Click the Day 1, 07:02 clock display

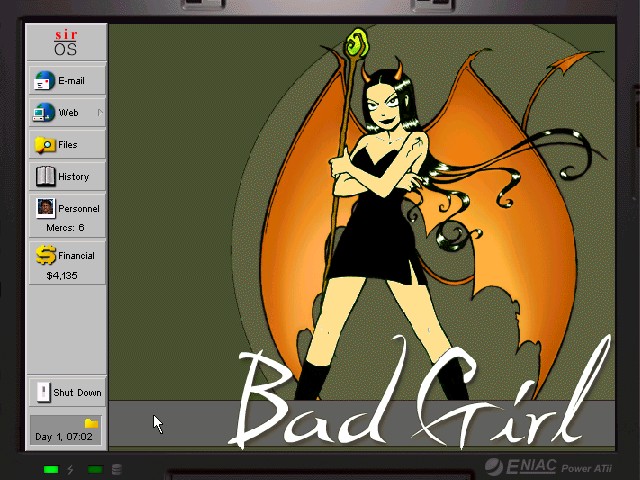(64, 437)
